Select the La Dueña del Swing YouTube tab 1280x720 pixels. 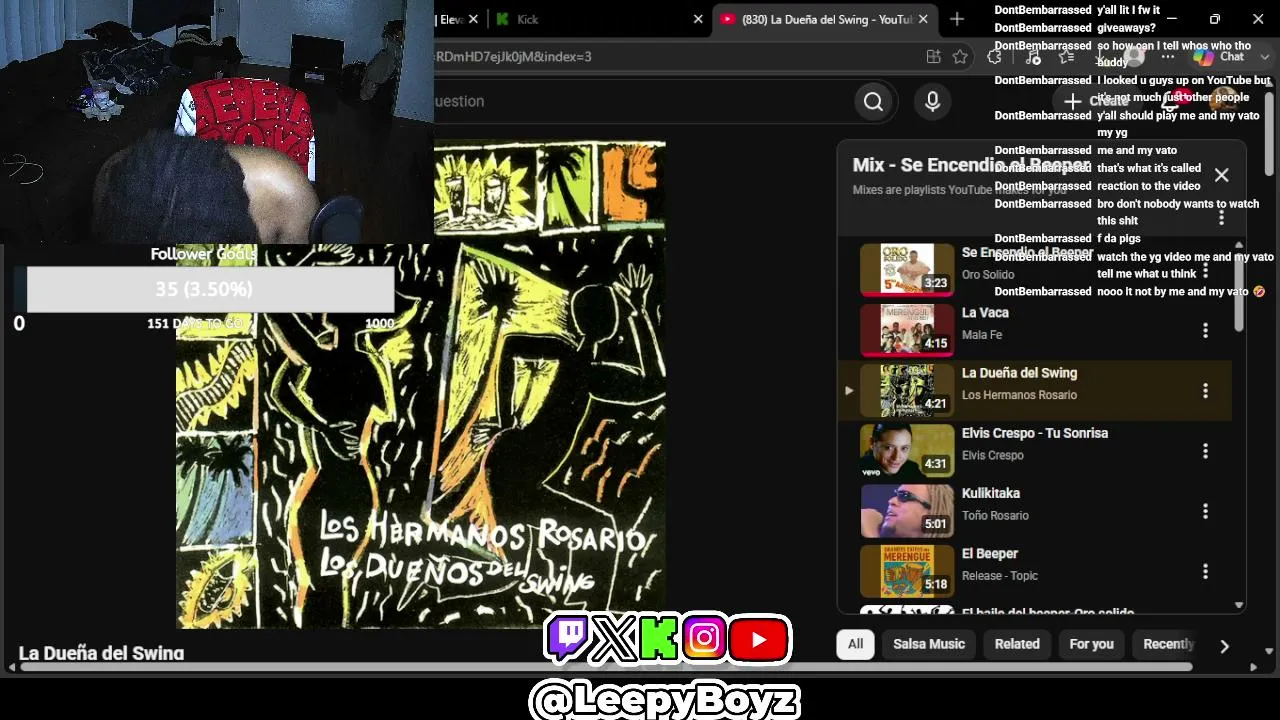pos(826,19)
